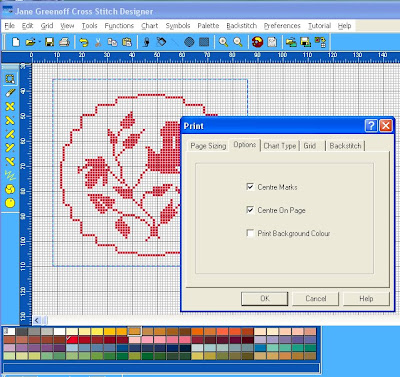Open the Palette menu
400x377 pixels.
(x=208, y=26)
